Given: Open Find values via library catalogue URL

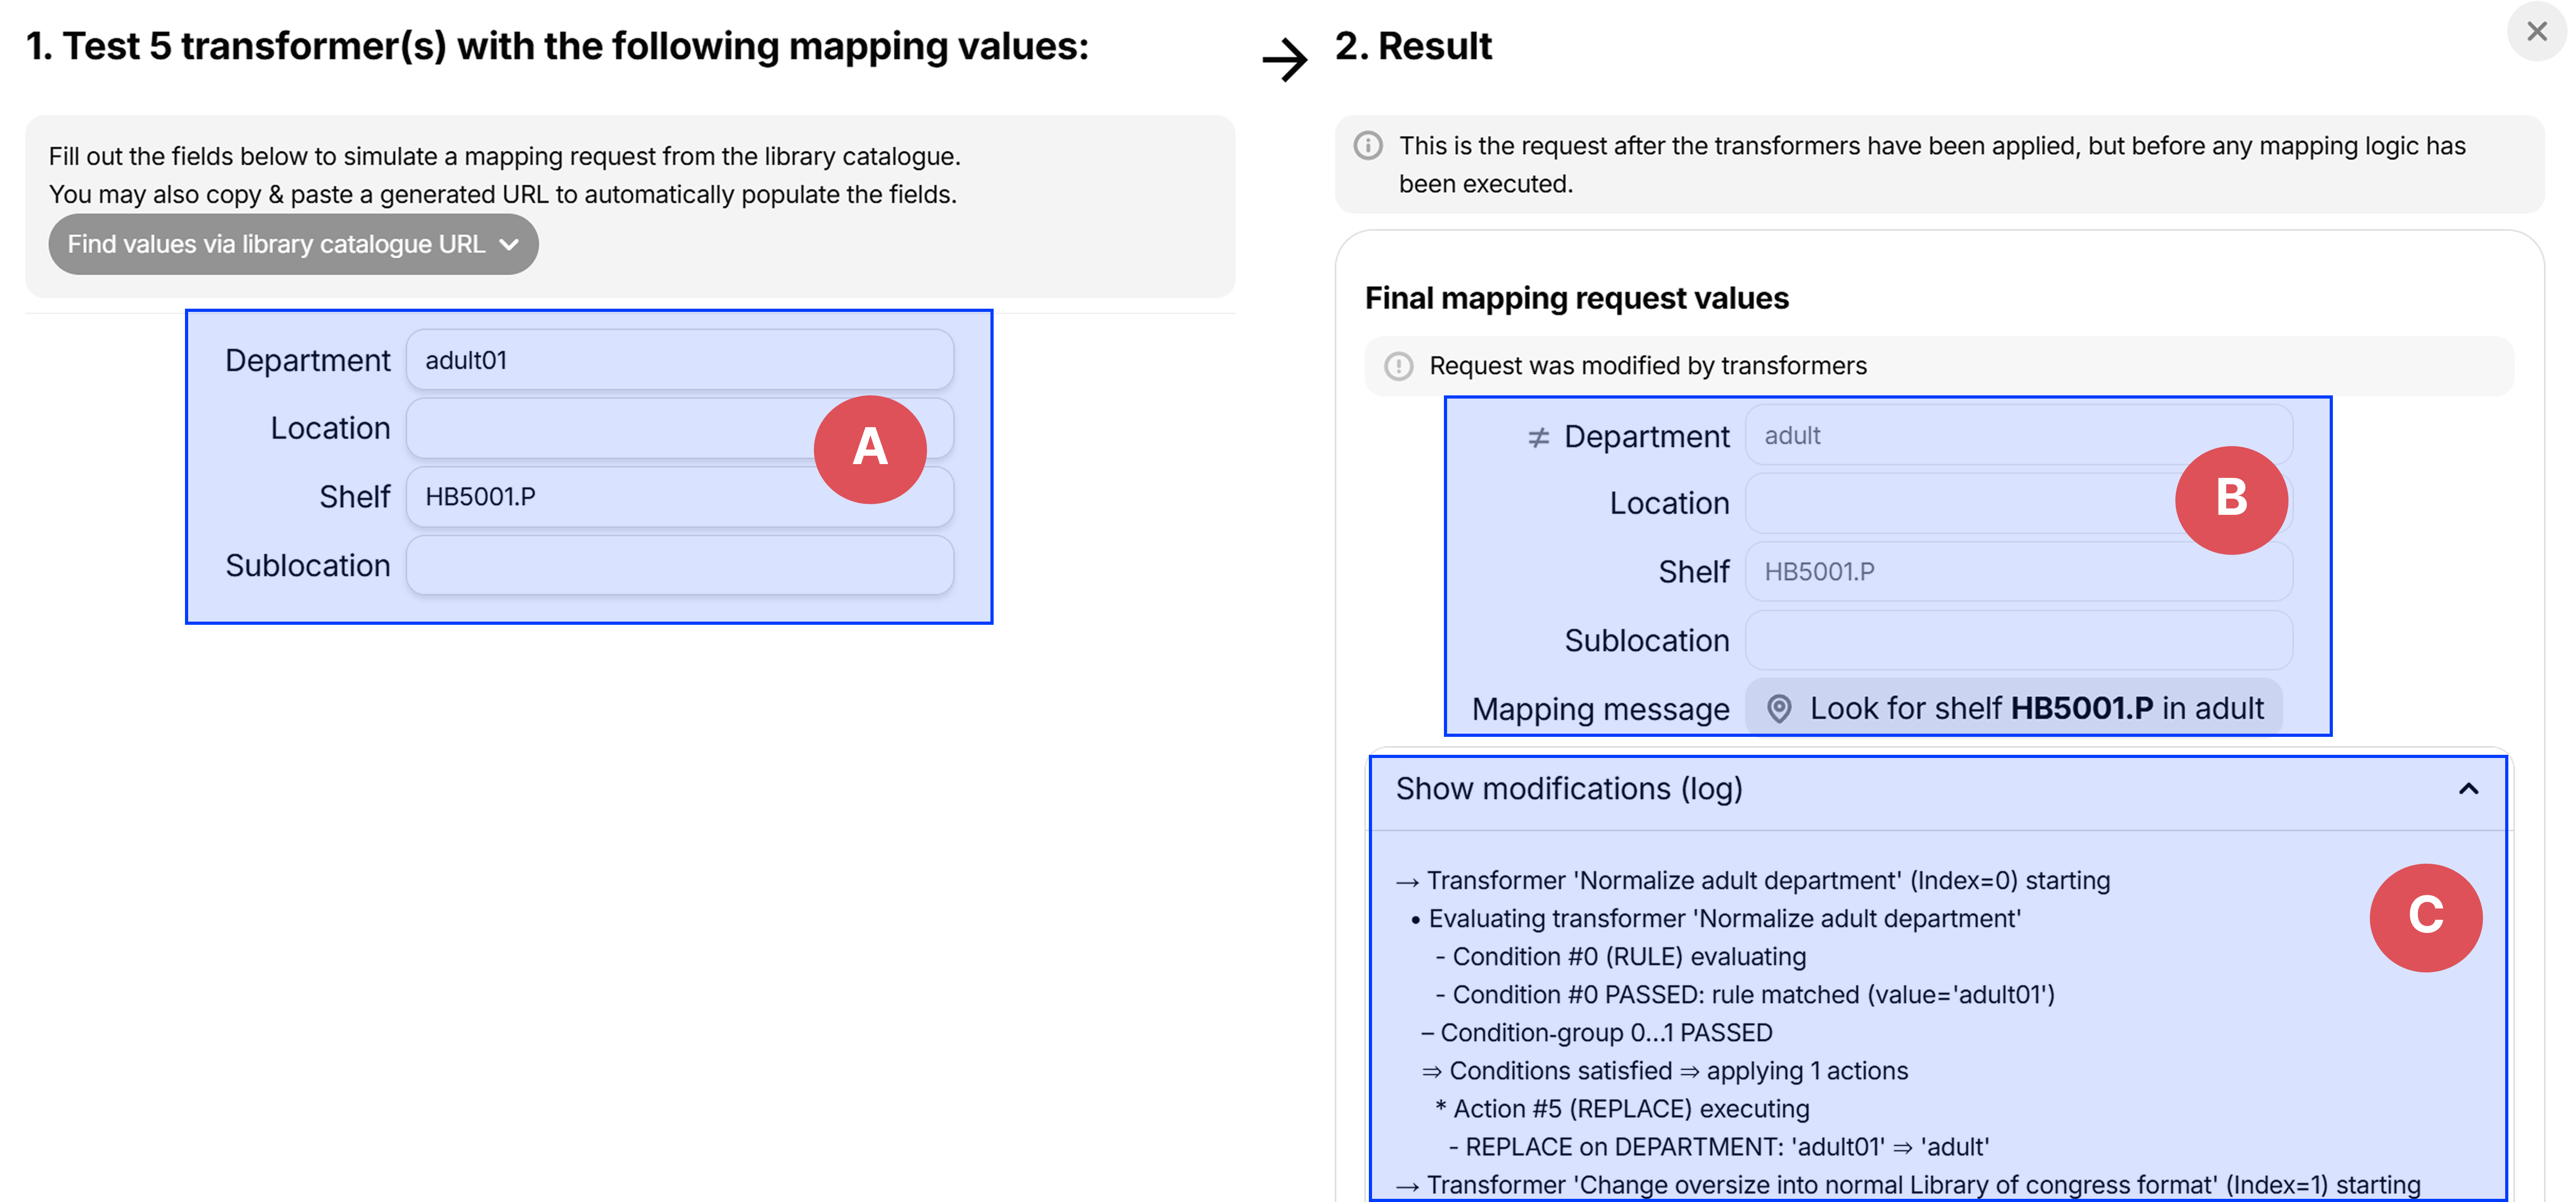Looking at the screenshot, I should click(x=293, y=244).
